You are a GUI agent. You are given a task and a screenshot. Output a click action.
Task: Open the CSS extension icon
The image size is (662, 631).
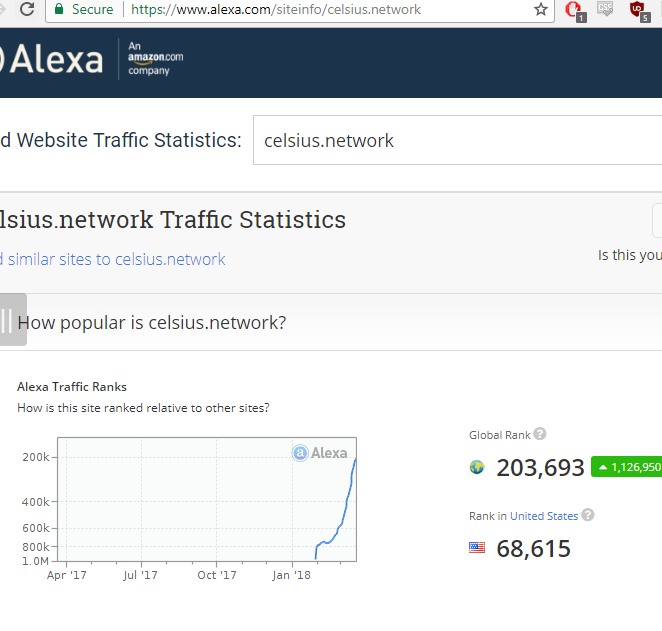(x=605, y=9)
